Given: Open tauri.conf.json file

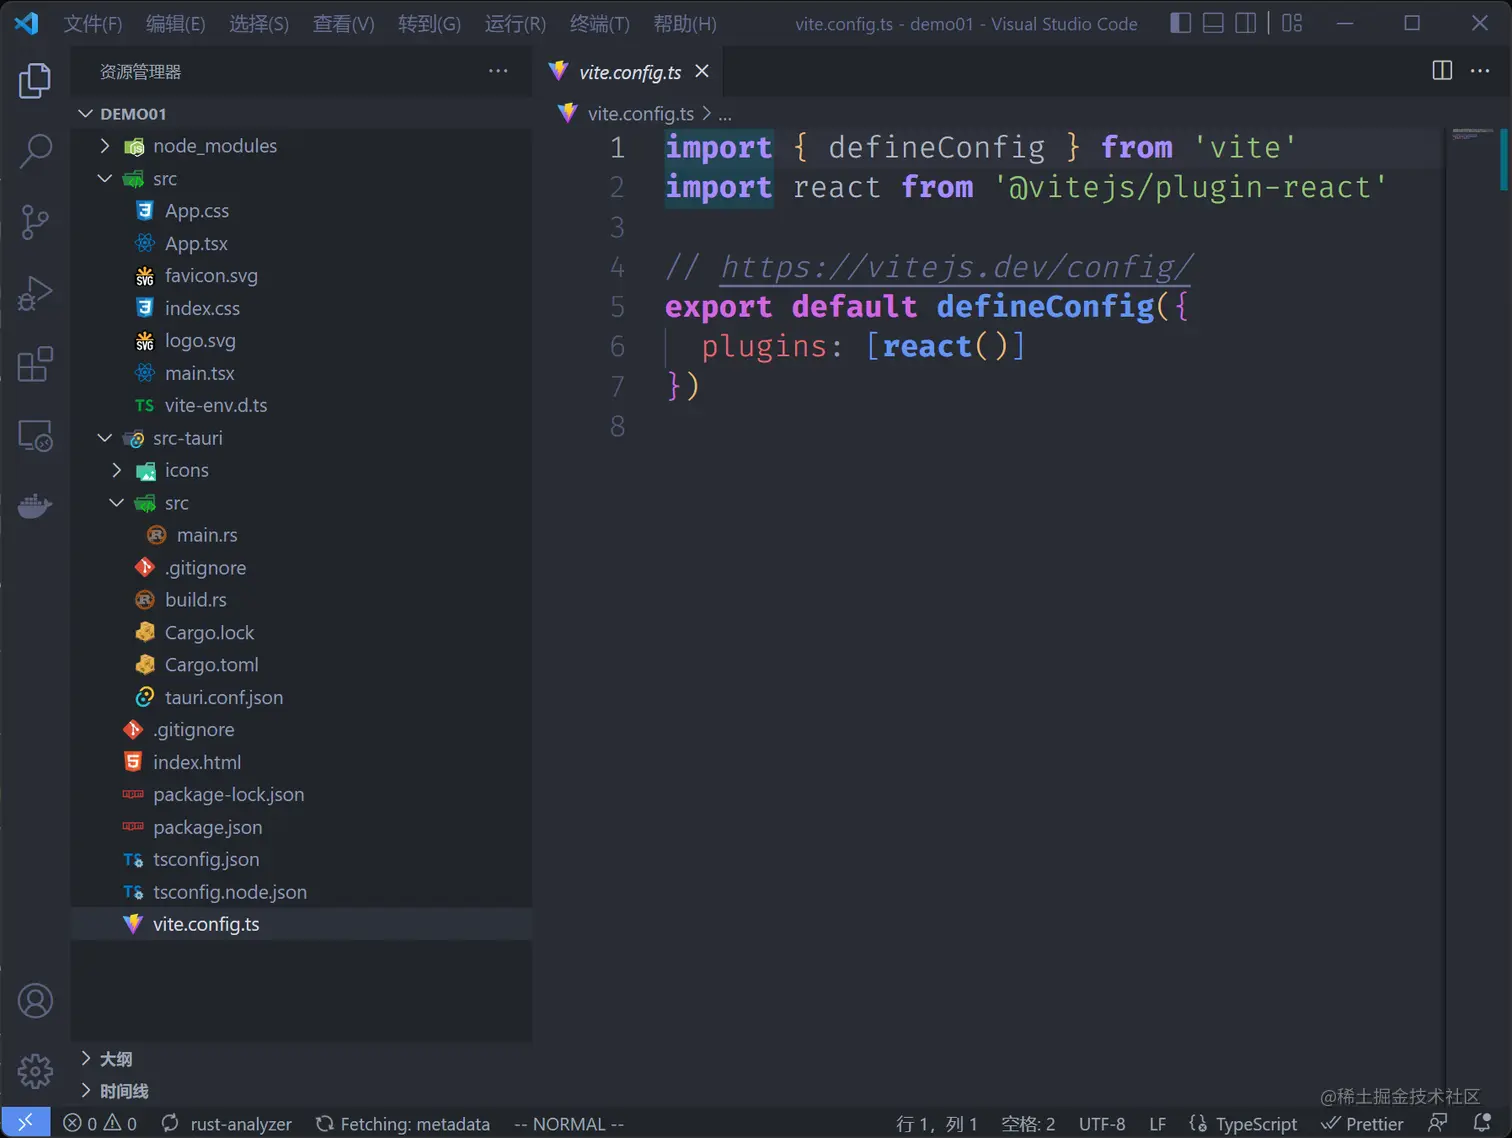Looking at the screenshot, I should [300, 697].
